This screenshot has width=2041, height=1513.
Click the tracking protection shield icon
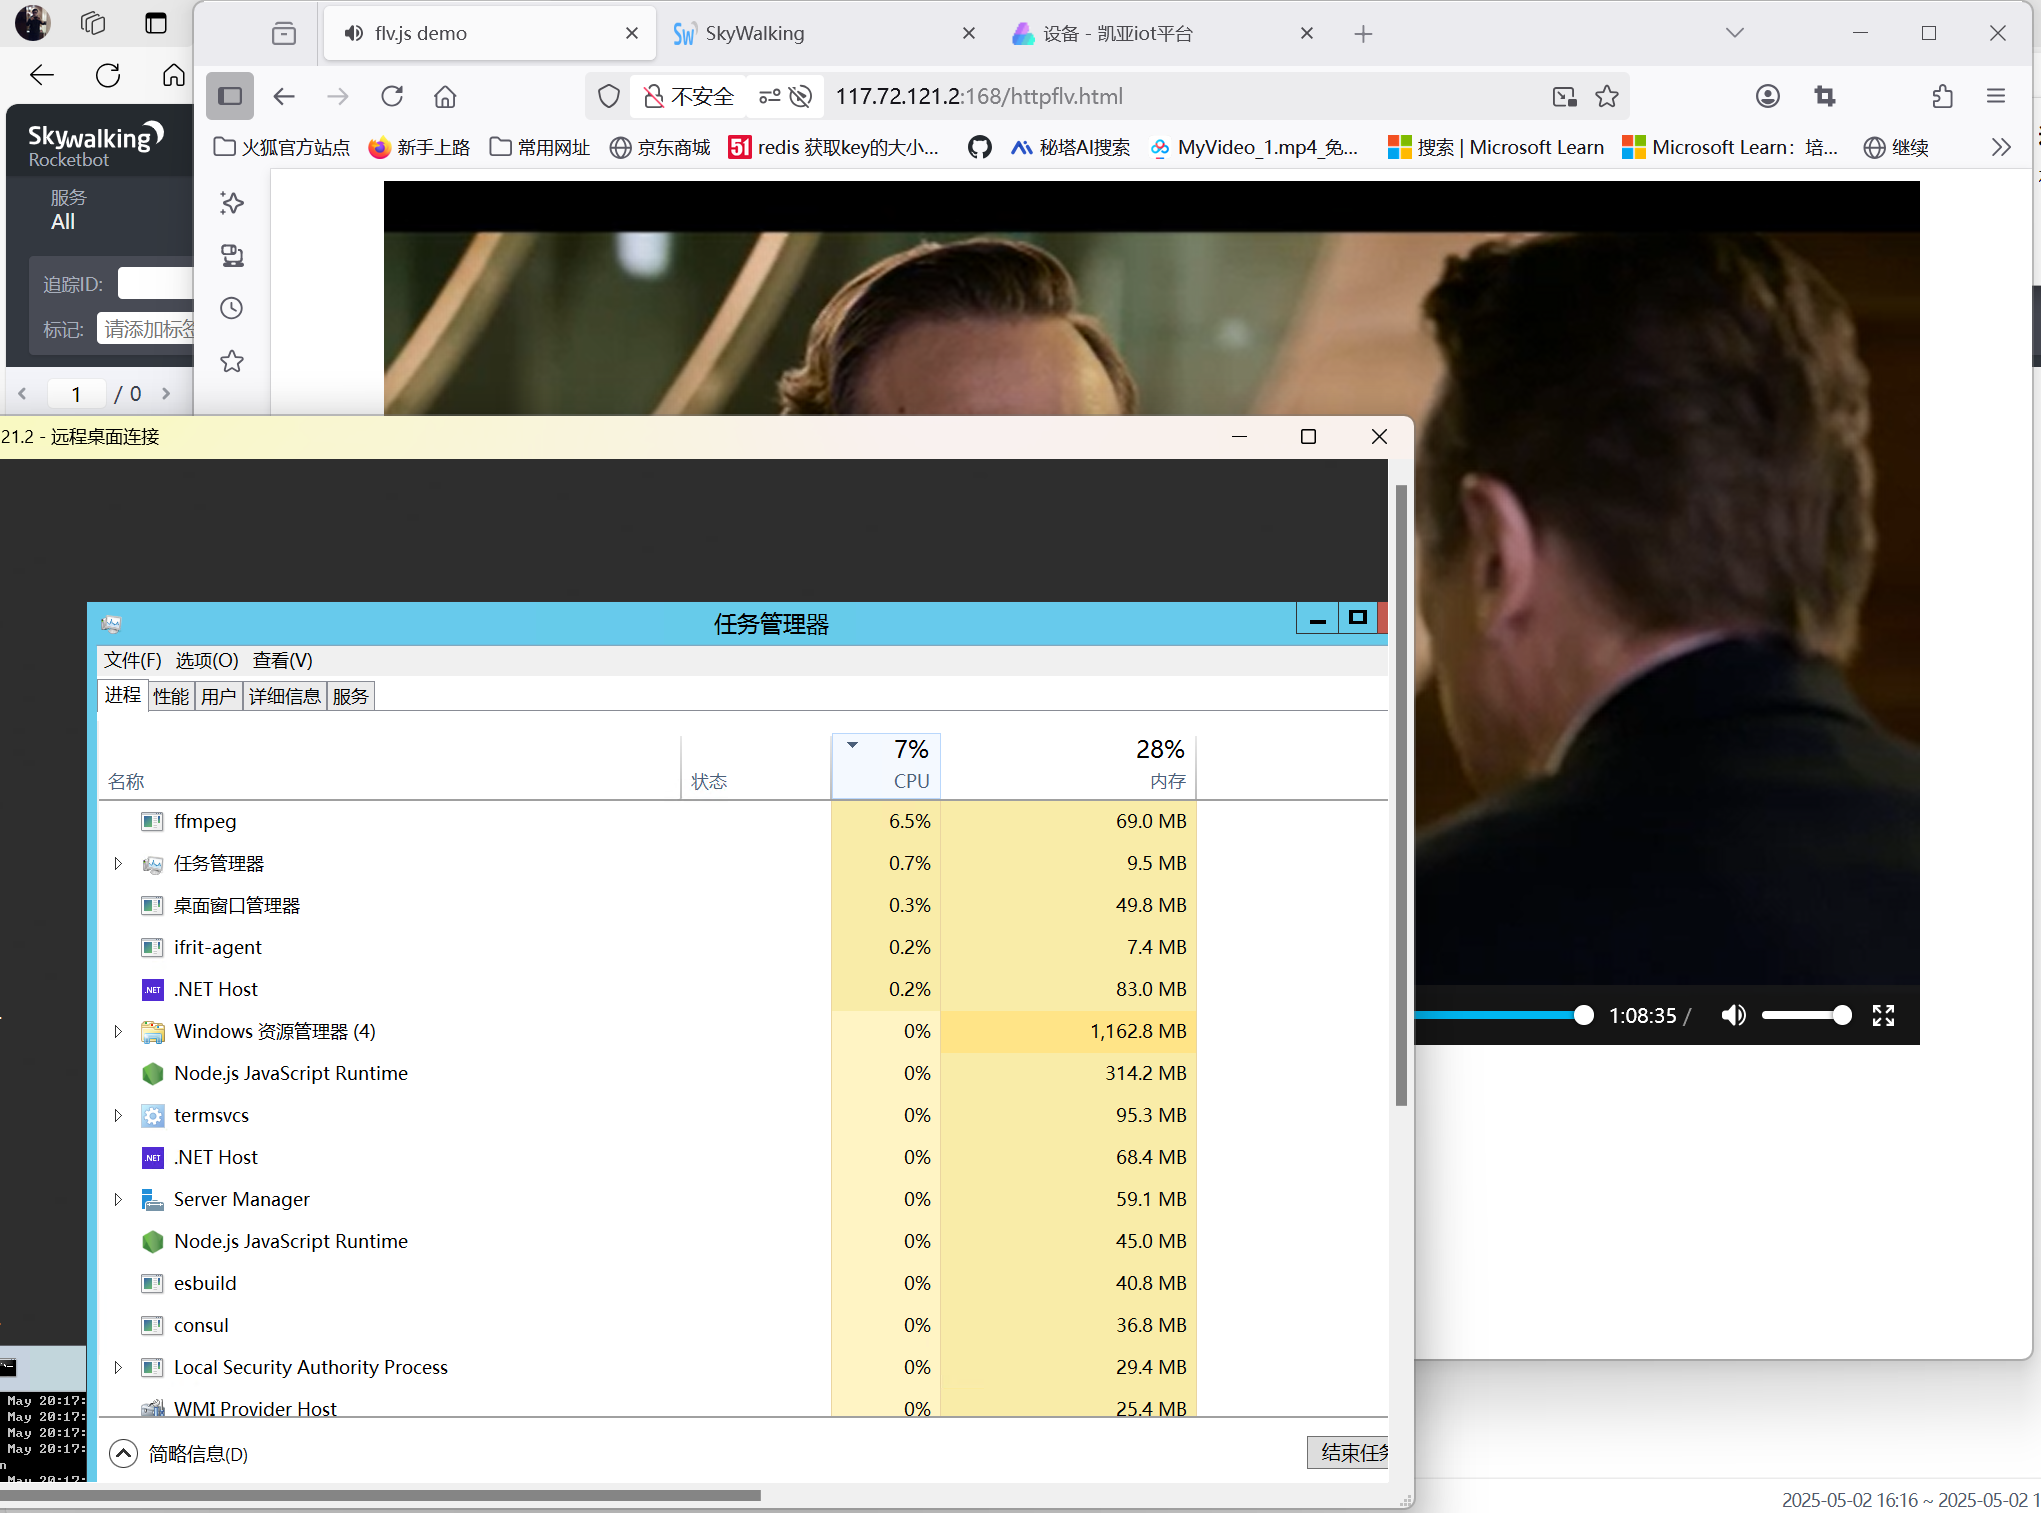tap(608, 96)
